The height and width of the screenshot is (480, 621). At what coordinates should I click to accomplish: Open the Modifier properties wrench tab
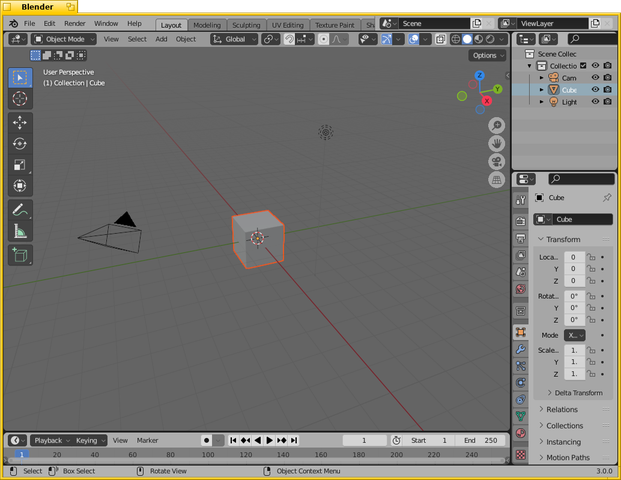tap(521, 349)
